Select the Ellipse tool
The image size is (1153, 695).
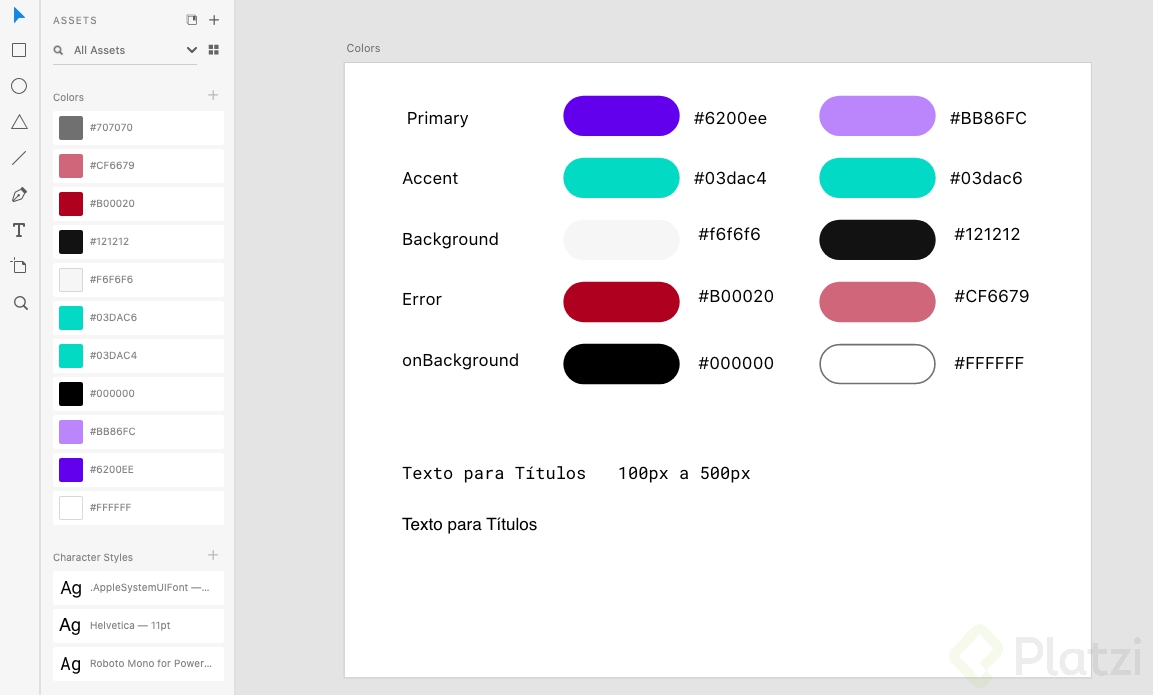(18, 85)
